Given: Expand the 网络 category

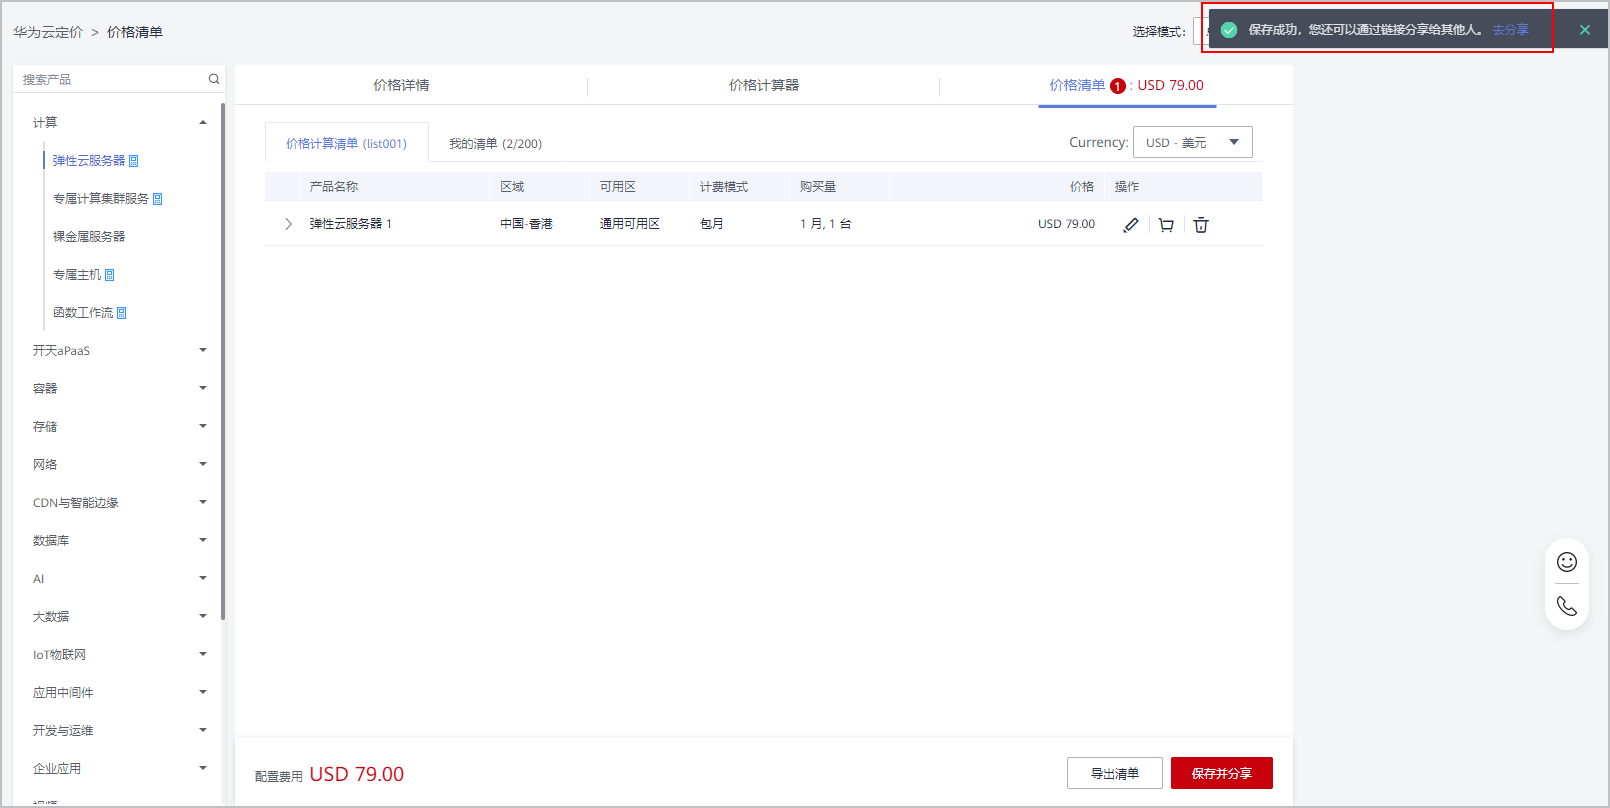Looking at the screenshot, I should coord(203,464).
